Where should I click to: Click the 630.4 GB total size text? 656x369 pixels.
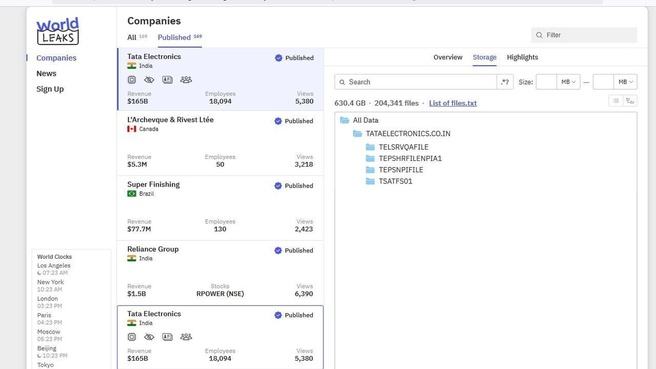tap(350, 103)
